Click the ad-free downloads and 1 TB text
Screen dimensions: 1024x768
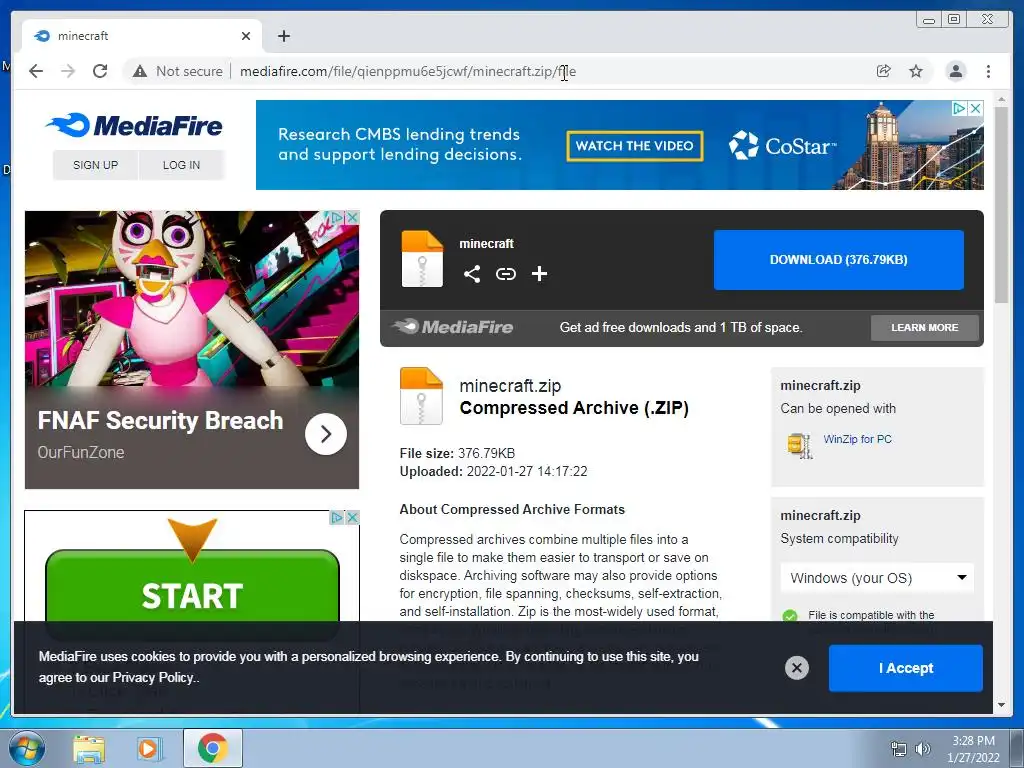(x=680, y=328)
